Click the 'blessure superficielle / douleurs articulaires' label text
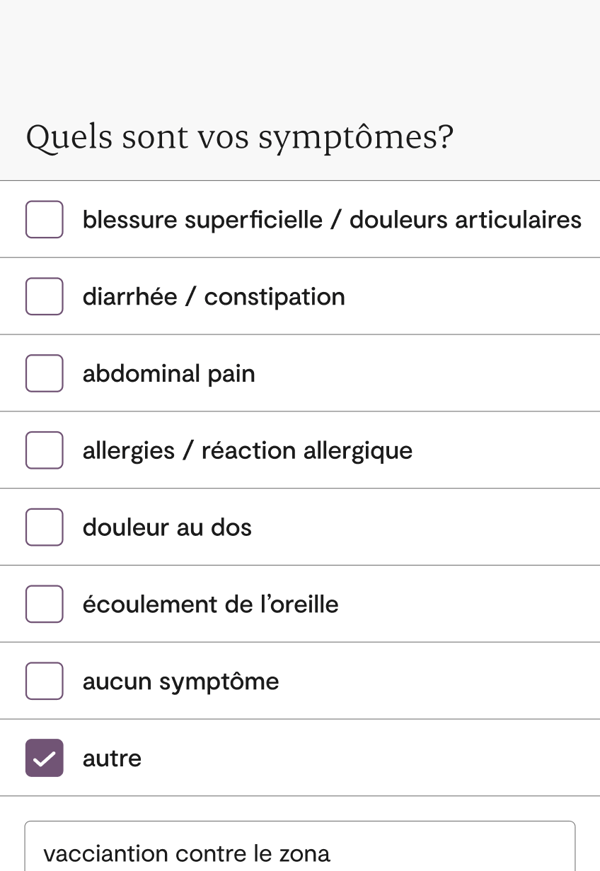This screenshot has height=871, width=600. [x=331, y=219]
